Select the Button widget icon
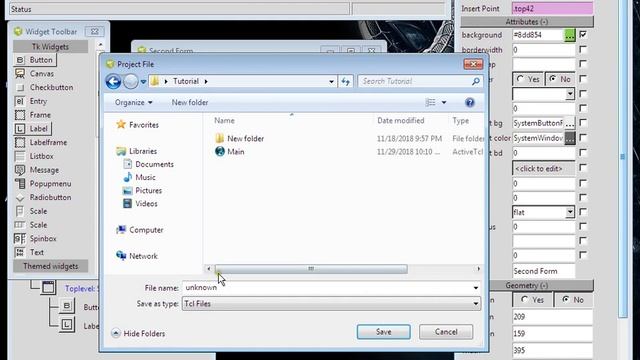The height and width of the screenshot is (360, 640). (20, 60)
